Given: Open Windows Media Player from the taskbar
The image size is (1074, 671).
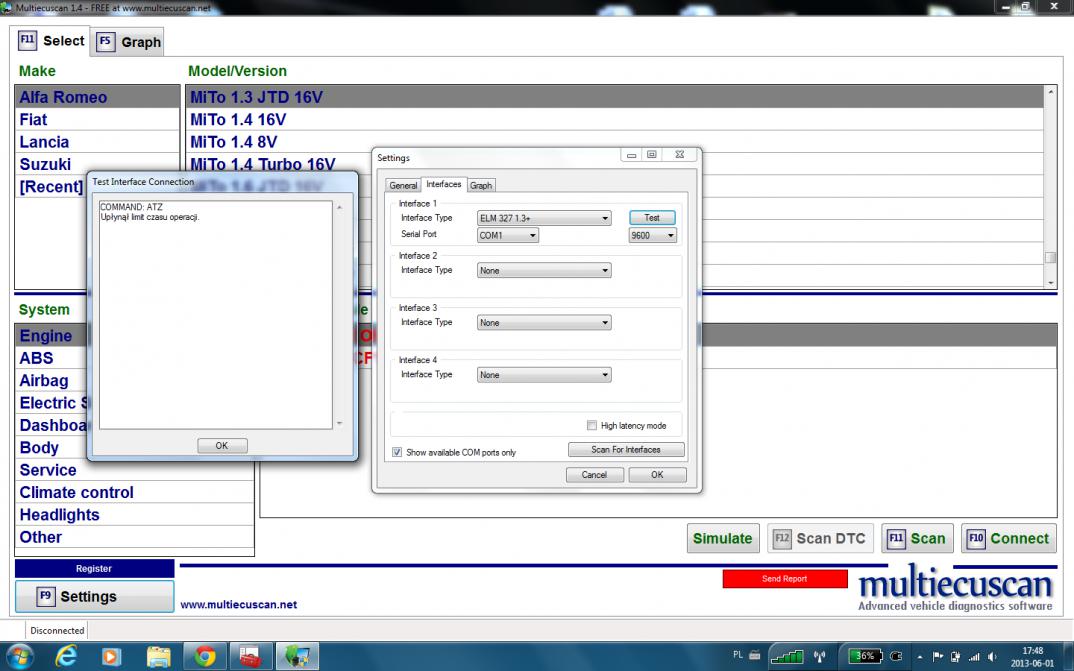Looking at the screenshot, I should click(x=111, y=656).
